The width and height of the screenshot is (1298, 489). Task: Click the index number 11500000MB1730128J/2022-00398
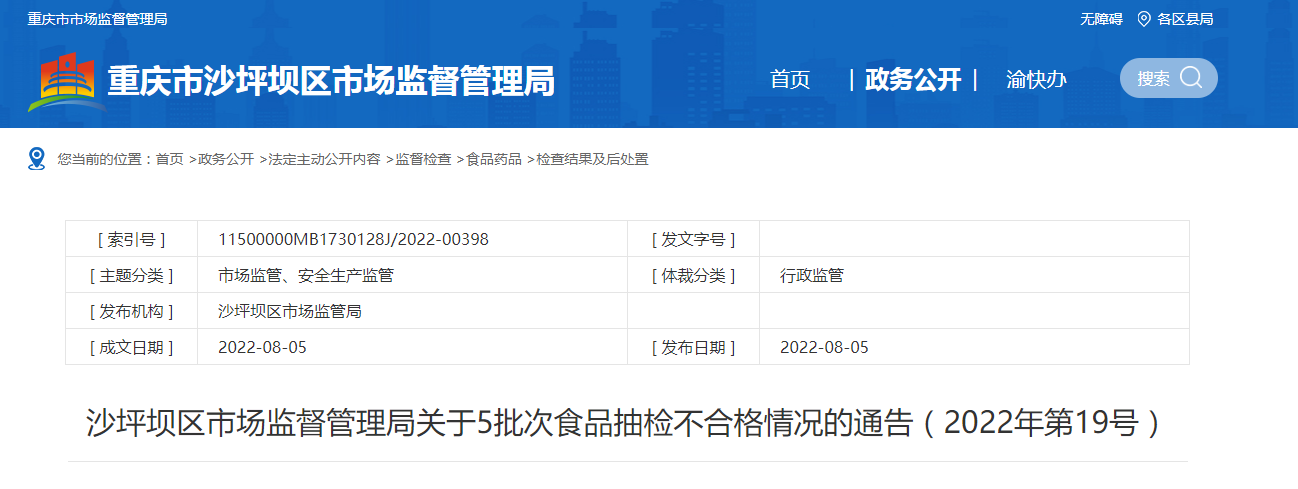pos(353,239)
